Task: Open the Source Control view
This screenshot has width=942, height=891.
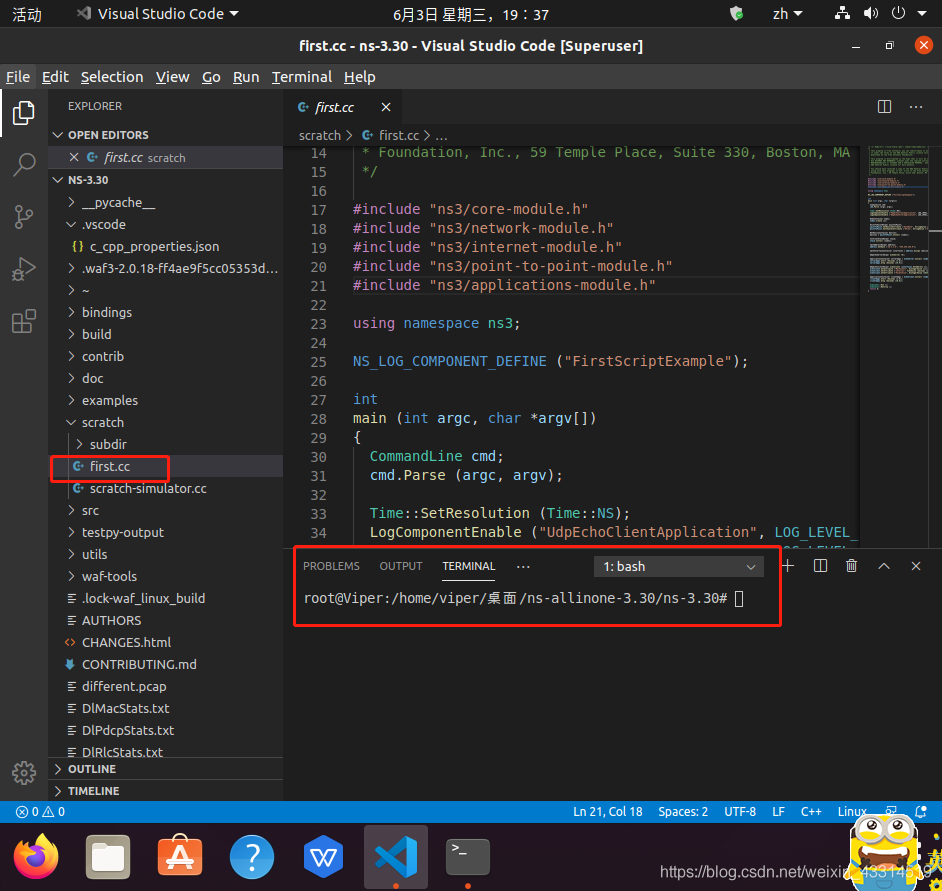Action: click(24, 216)
